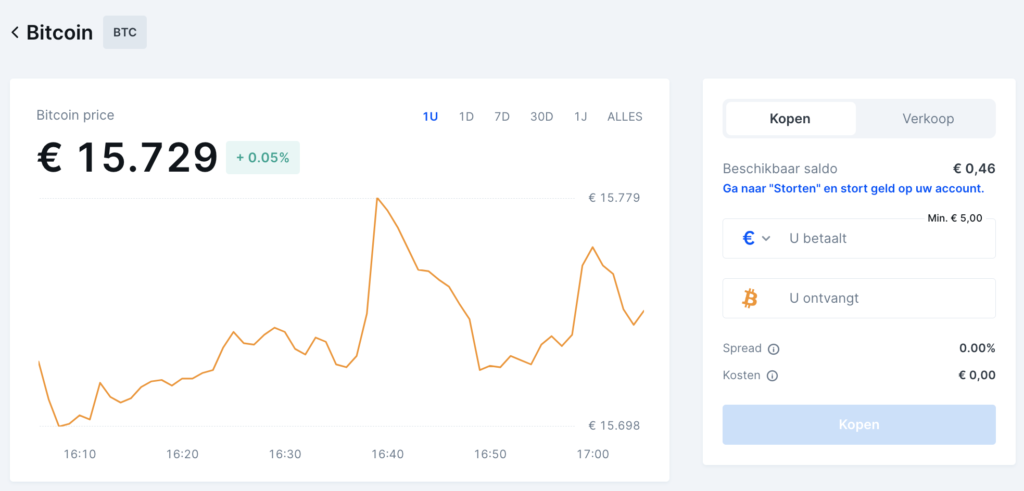The height and width of the screenshot is (491, 1024).
Task: Select the 1D time range
Action: (466, 117)
